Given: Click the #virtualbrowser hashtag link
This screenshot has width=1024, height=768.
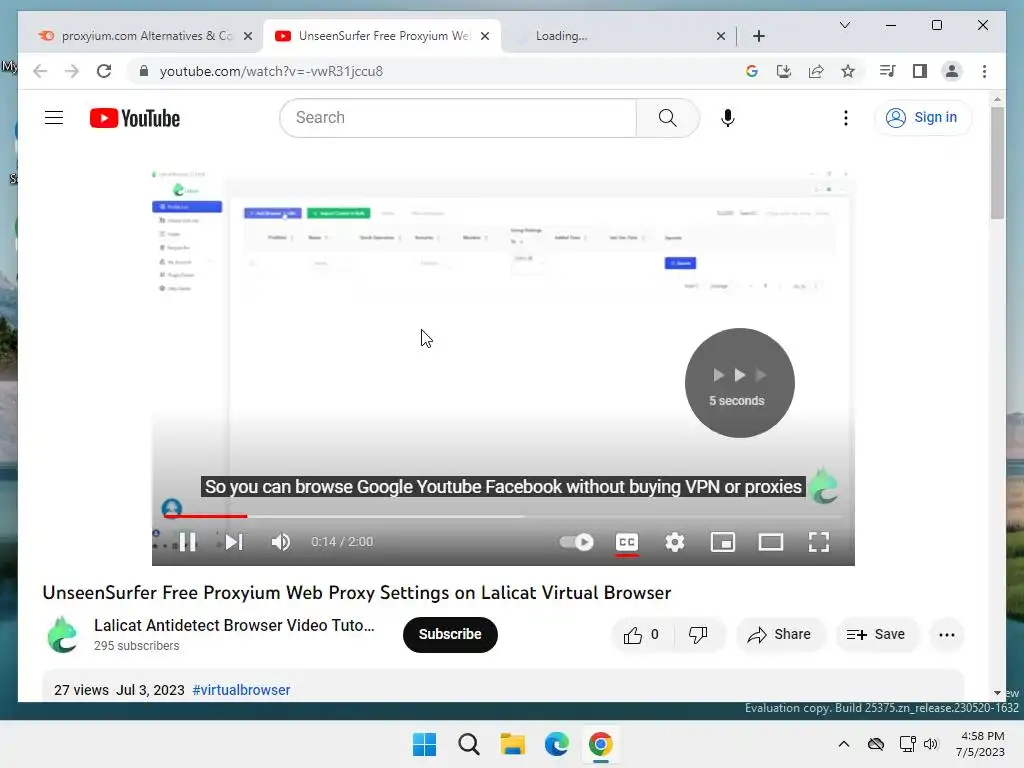Looking at the screenshot, I should (x=241, y=690).
